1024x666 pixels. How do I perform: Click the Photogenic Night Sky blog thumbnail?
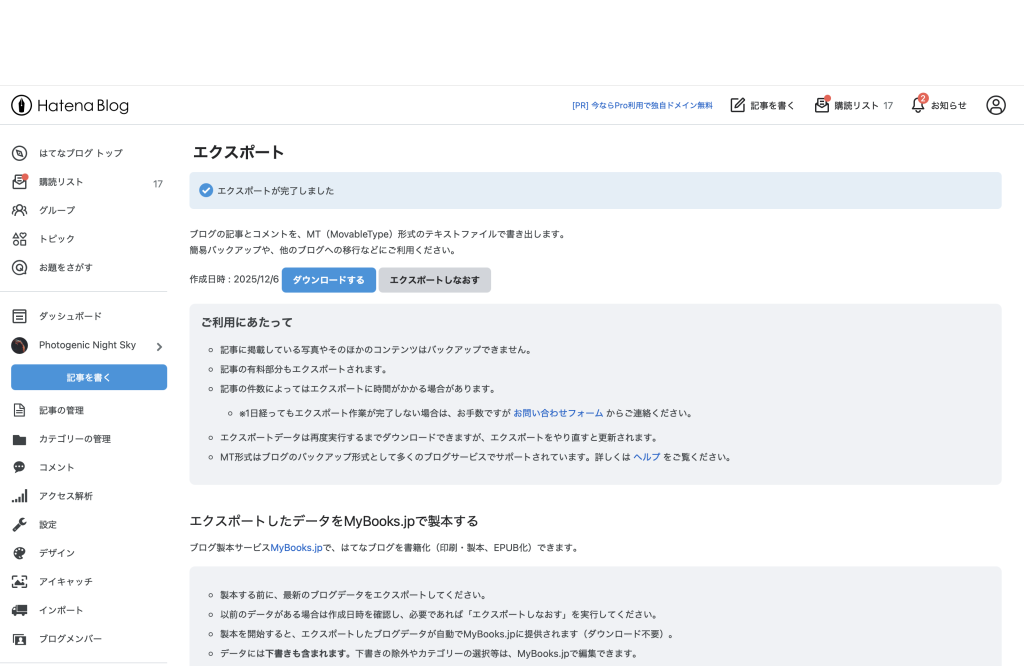click(19, 345)
